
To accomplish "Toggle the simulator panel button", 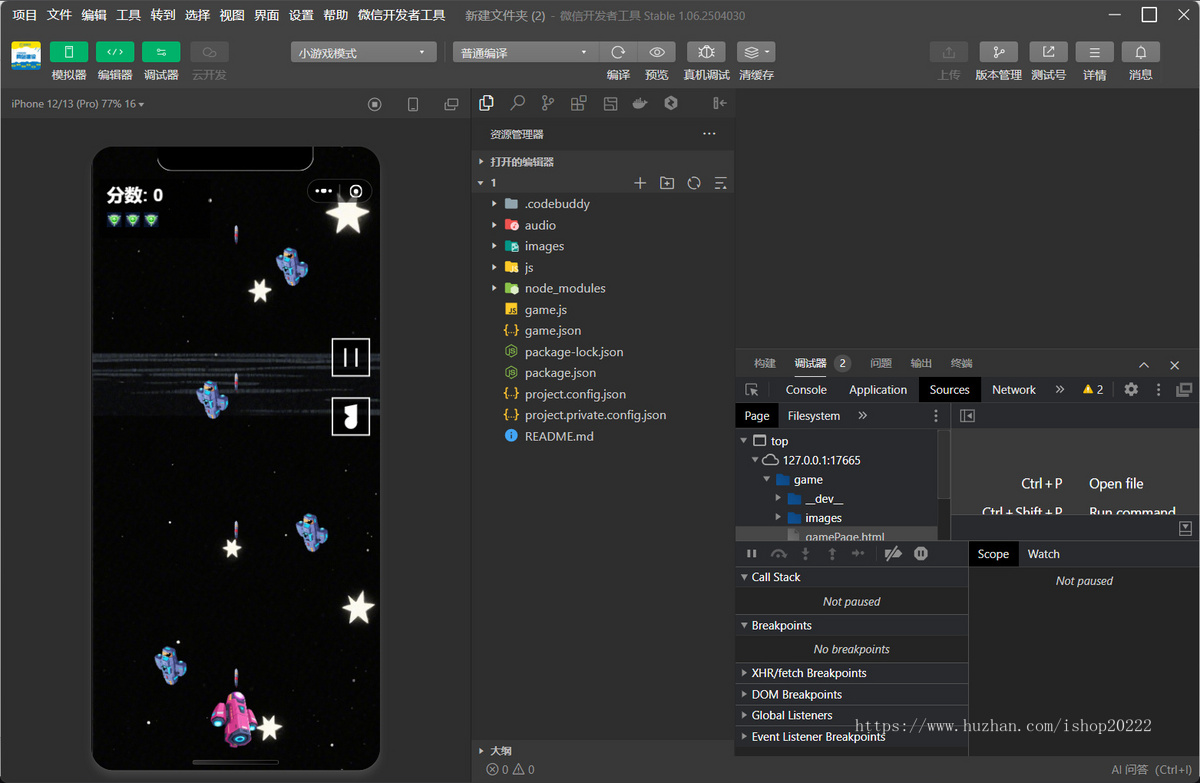I will (69, 52).
